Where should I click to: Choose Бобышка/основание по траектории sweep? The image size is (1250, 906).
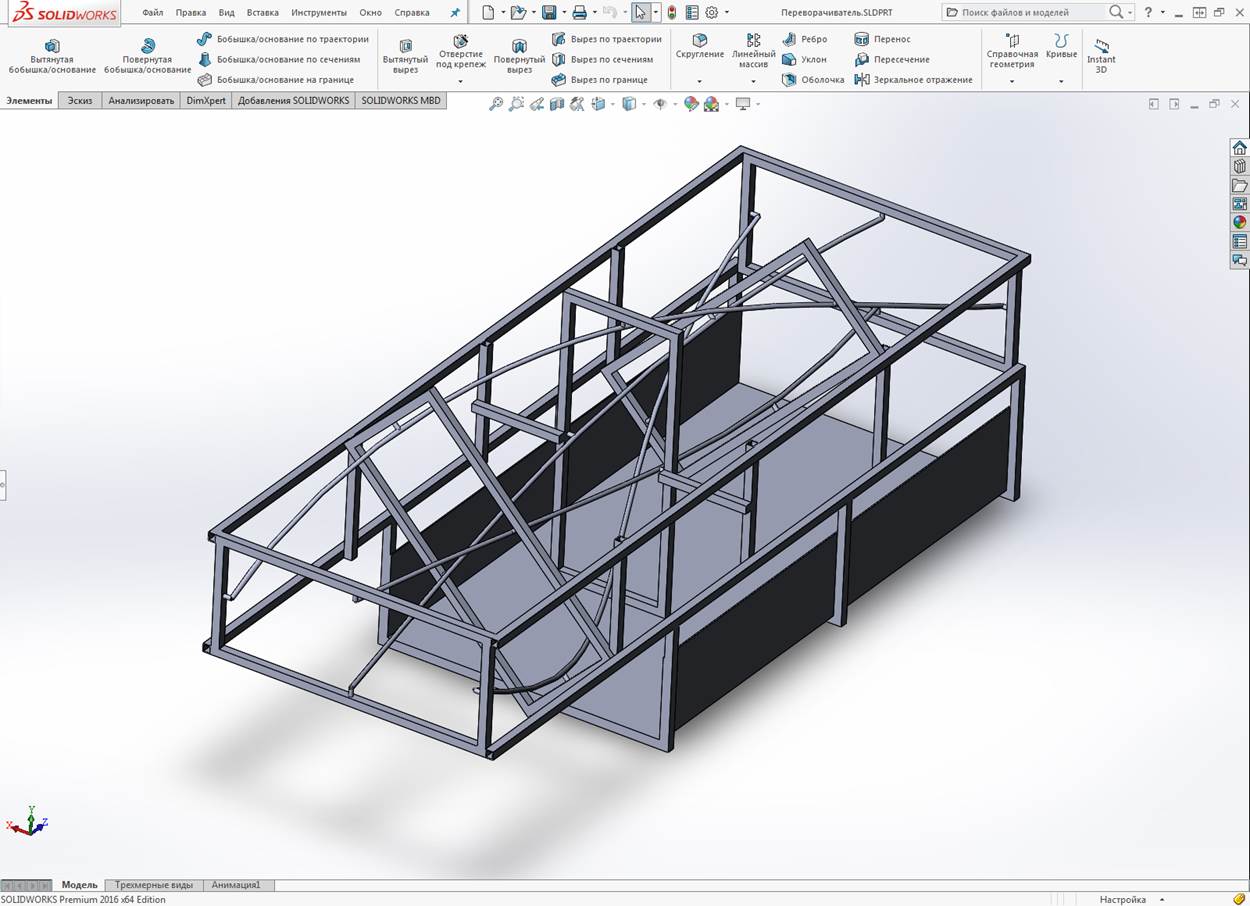click(283, 39)
